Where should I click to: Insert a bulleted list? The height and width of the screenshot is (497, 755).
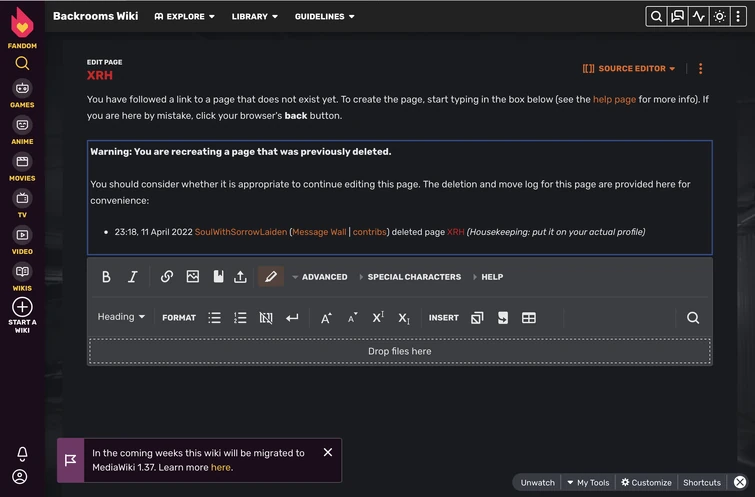pos(214,318)
